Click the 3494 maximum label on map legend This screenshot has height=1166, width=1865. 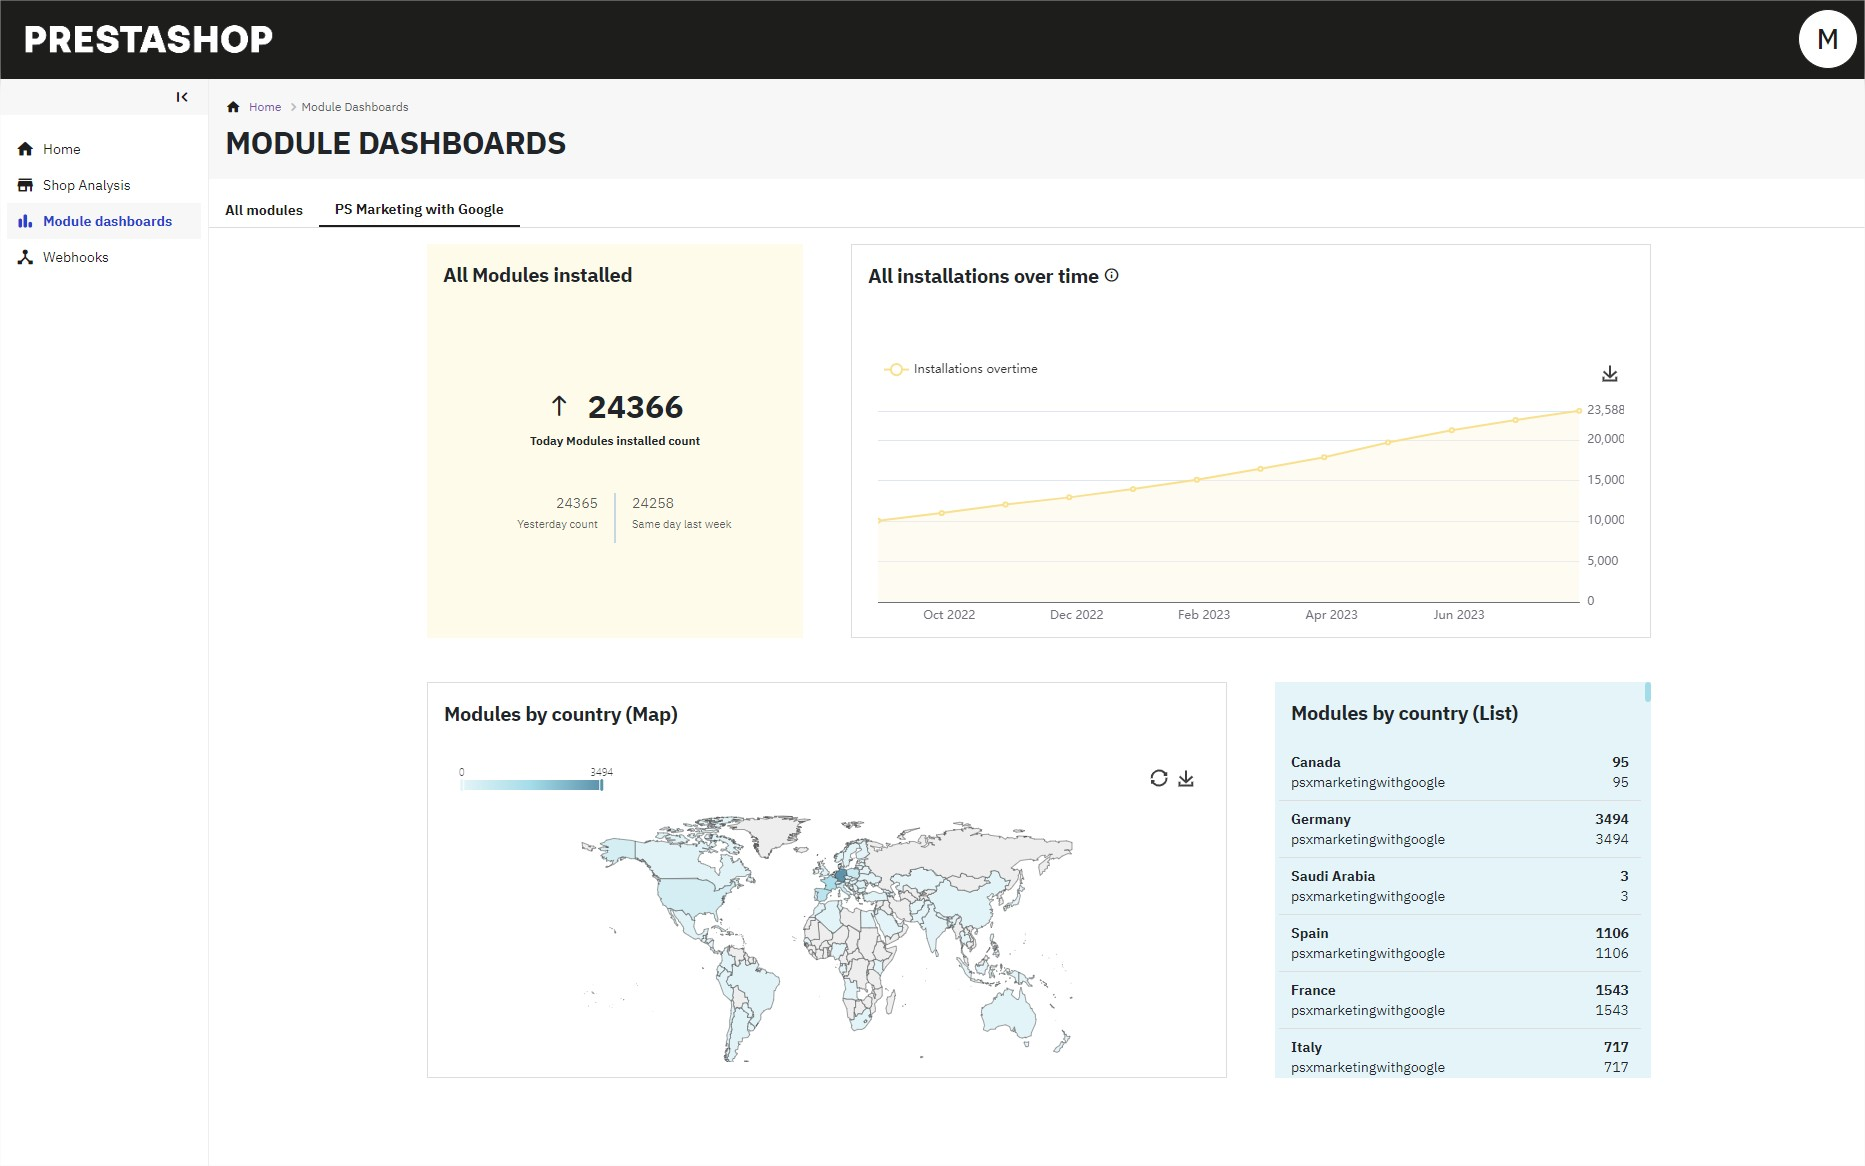(601, 772)
